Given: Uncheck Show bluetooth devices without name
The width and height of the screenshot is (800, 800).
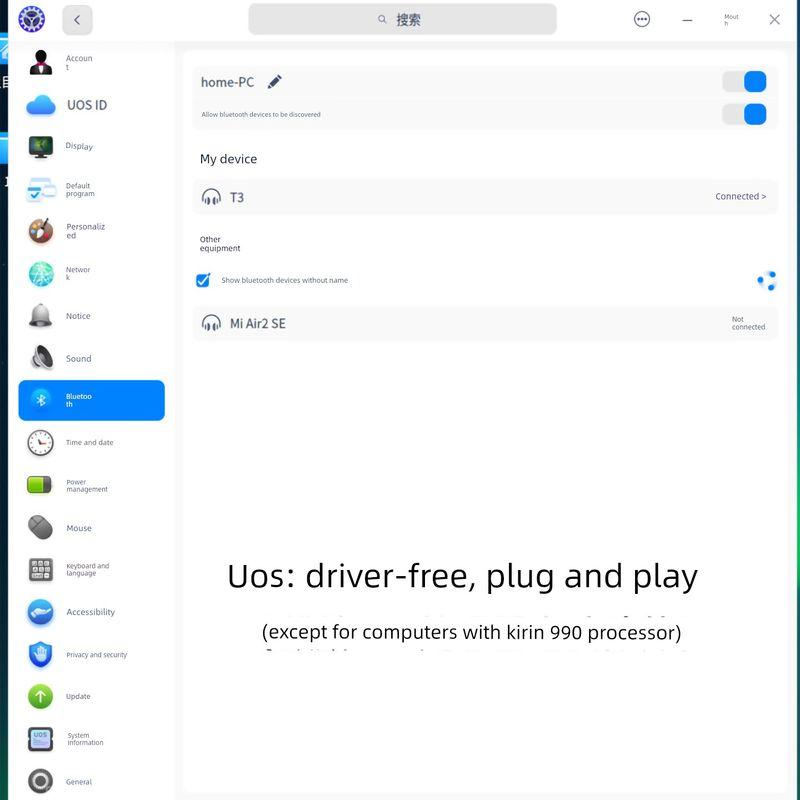Looking at the screenshot, I should 203,280.
